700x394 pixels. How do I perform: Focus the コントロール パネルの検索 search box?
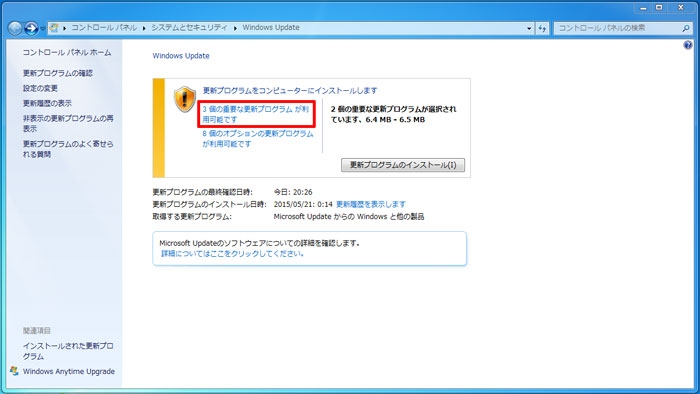[618, 28]
